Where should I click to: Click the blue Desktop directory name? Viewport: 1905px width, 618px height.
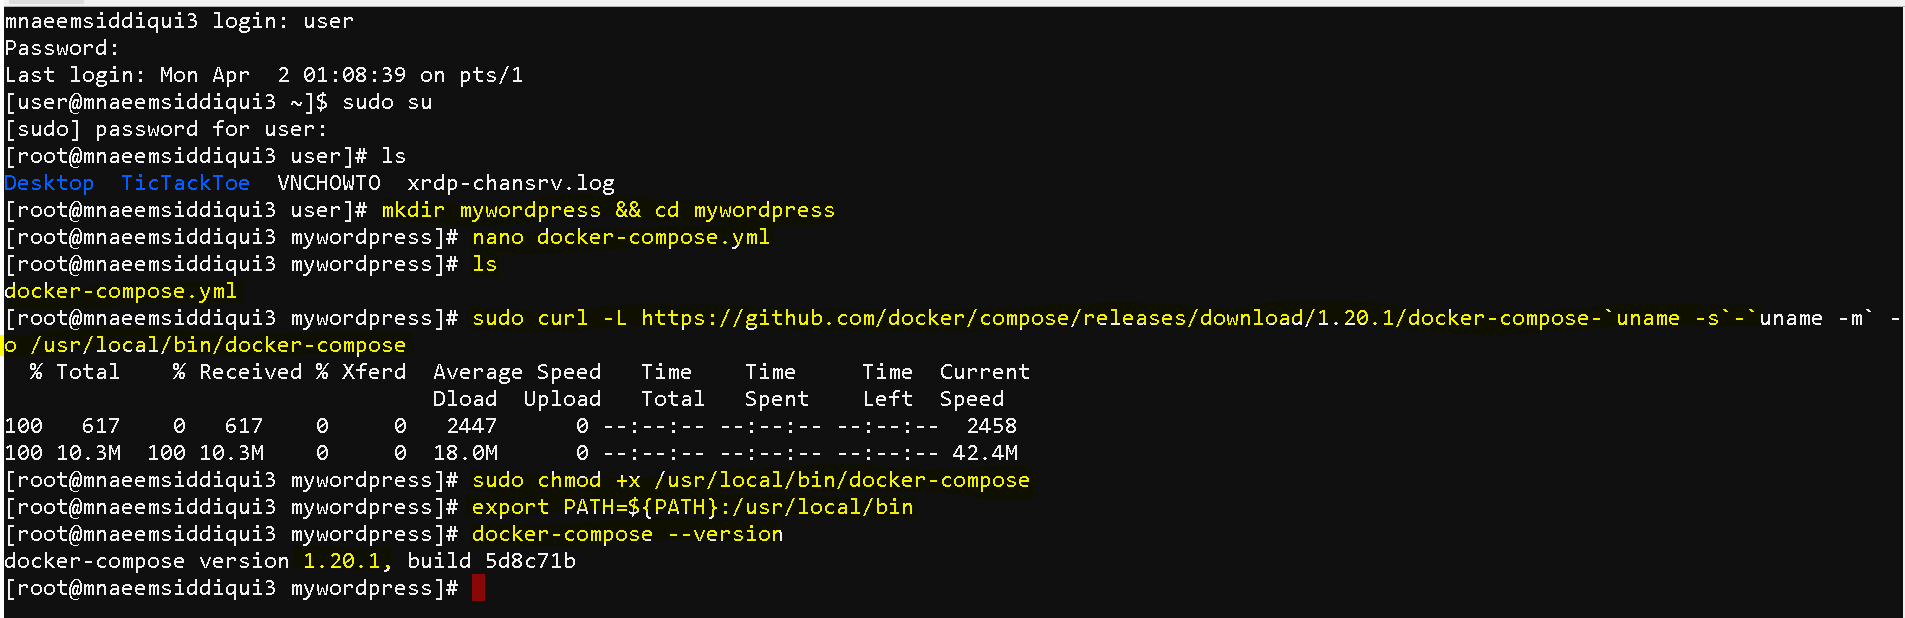(49, 183)
